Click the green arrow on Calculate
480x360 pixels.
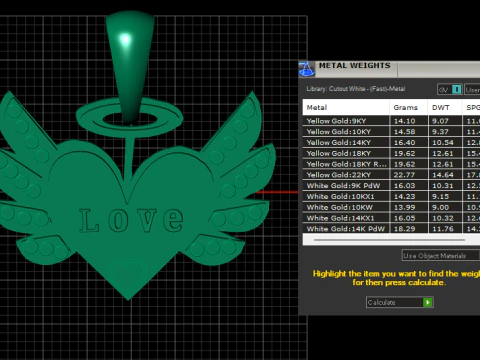point(427,302)
